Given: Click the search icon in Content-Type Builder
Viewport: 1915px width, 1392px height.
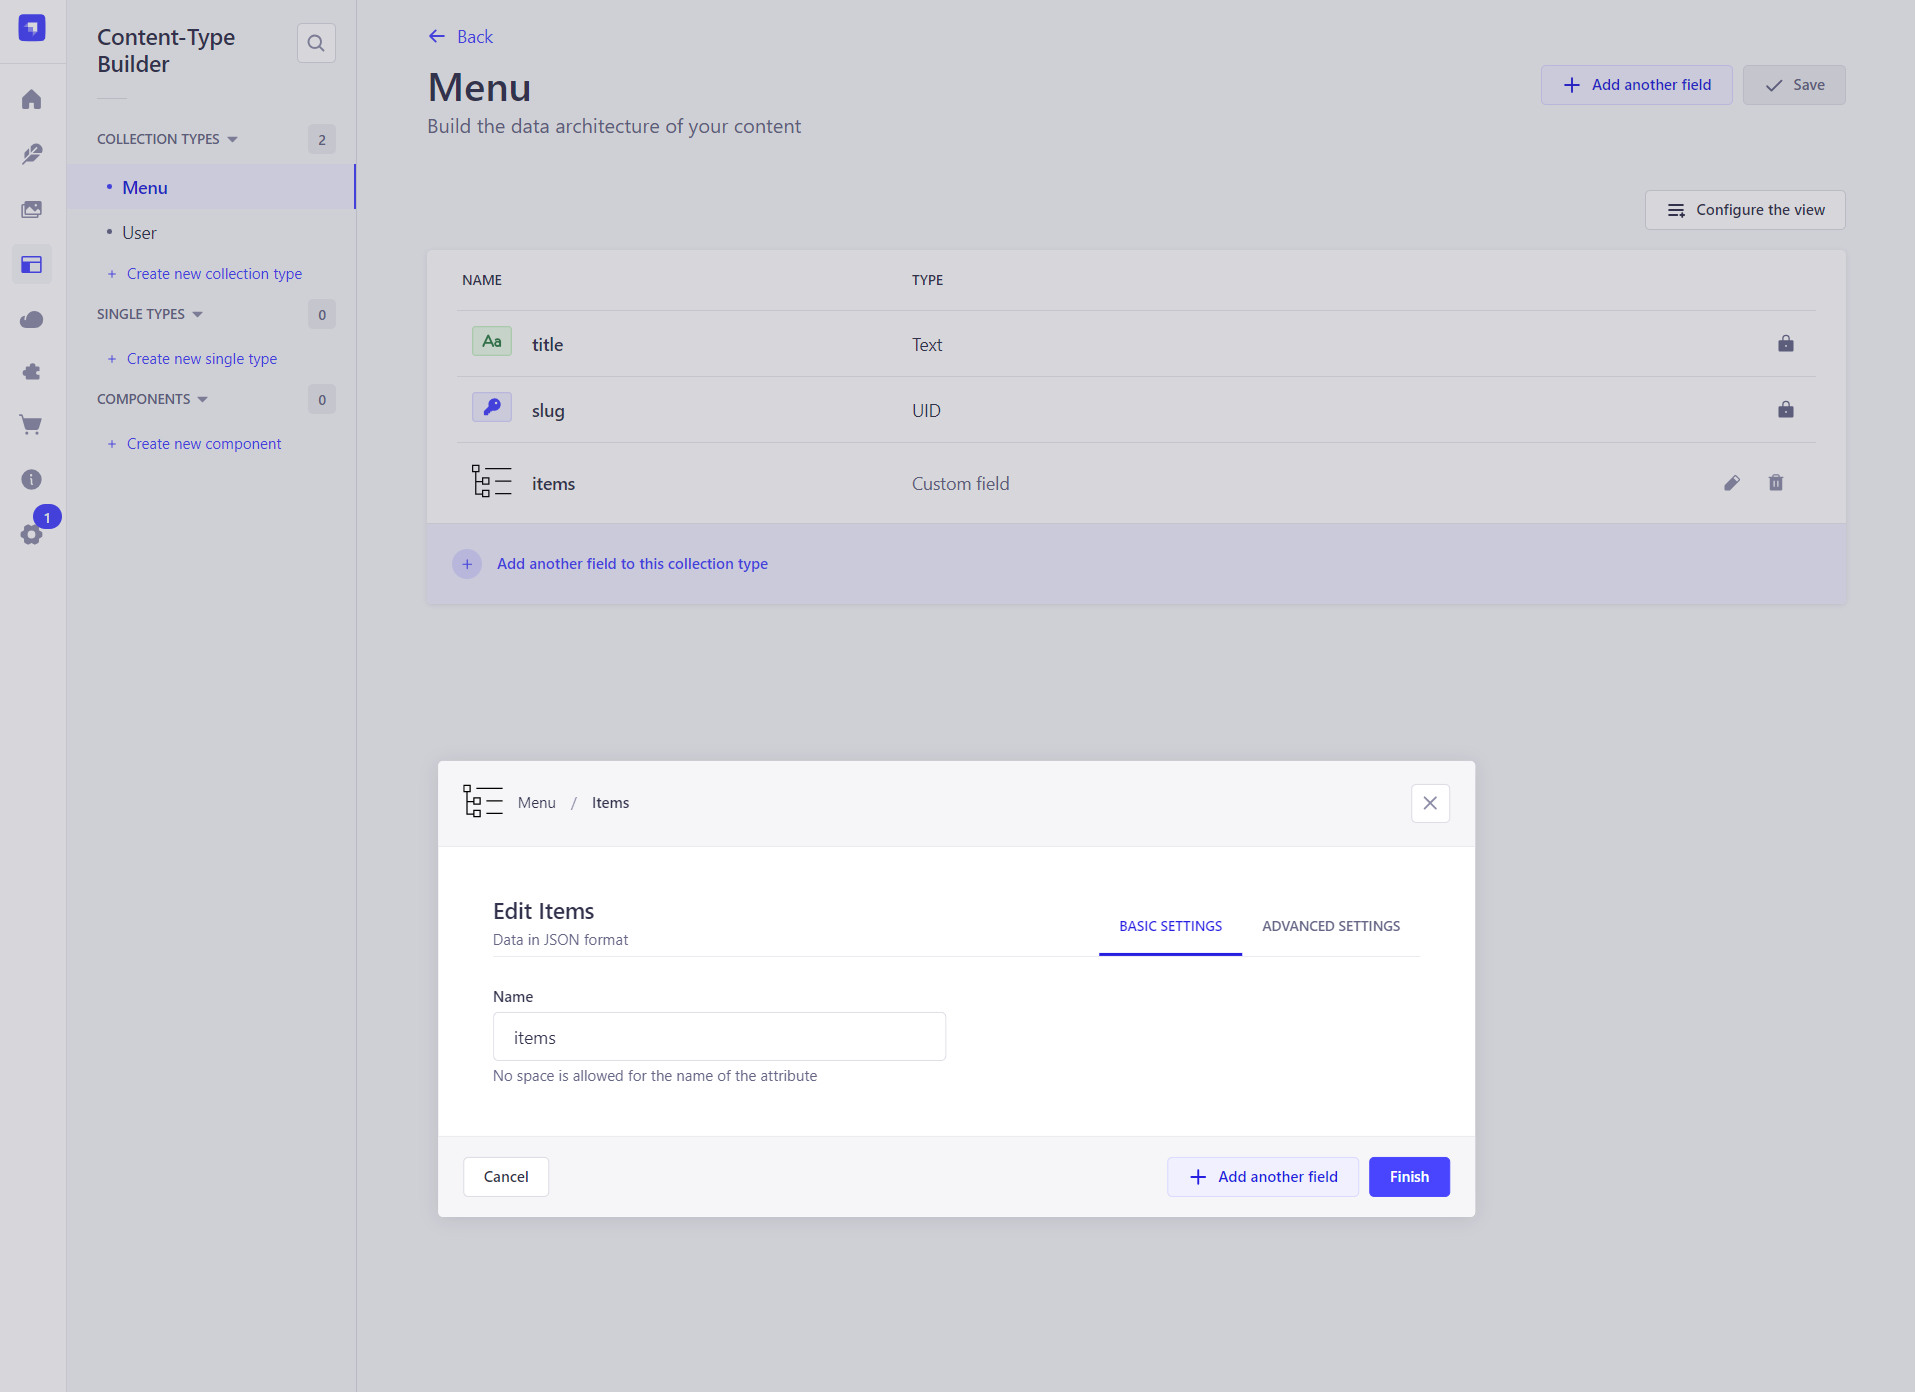Looking at the screenshot, I should (316, 43).
